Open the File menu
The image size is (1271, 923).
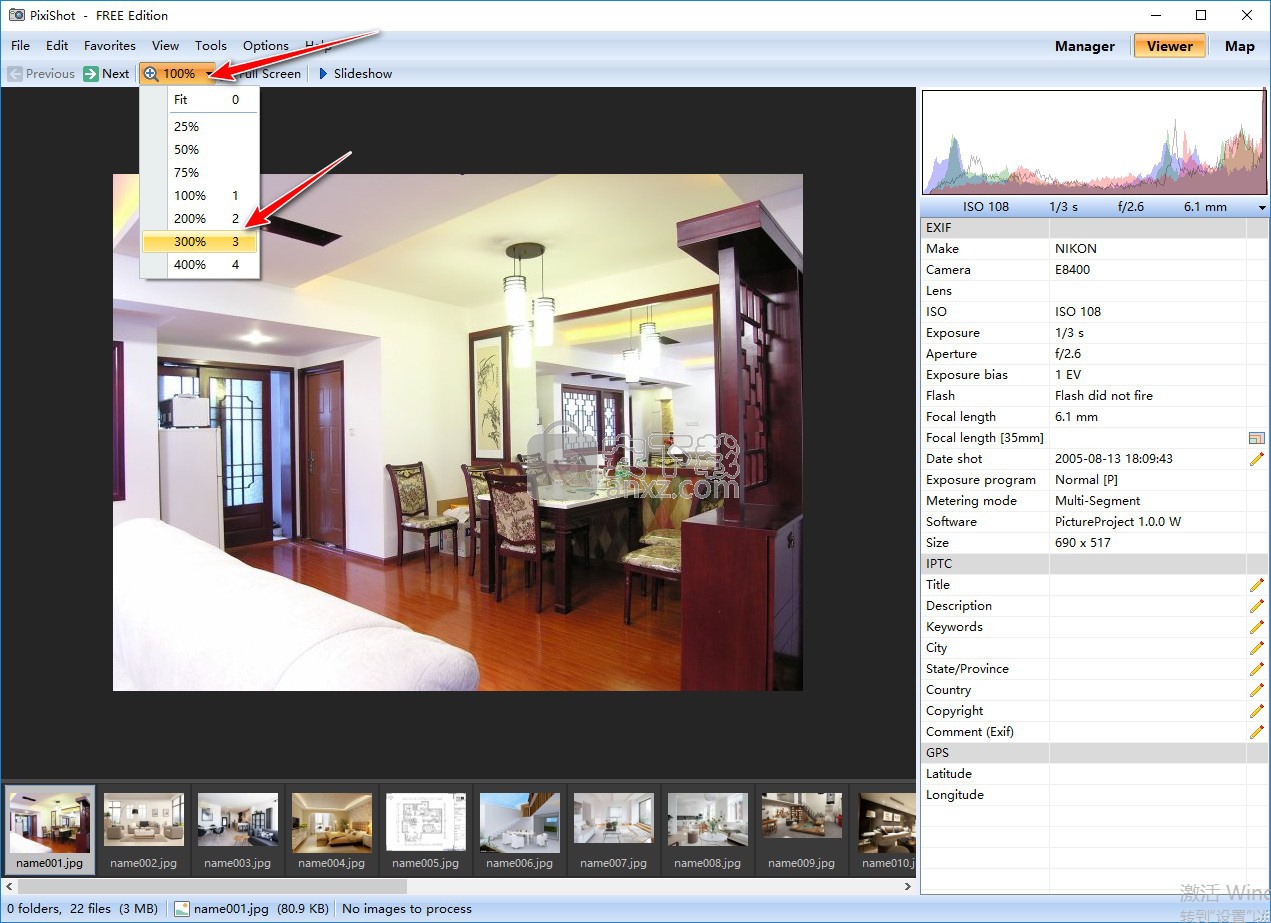pos(21,45)
